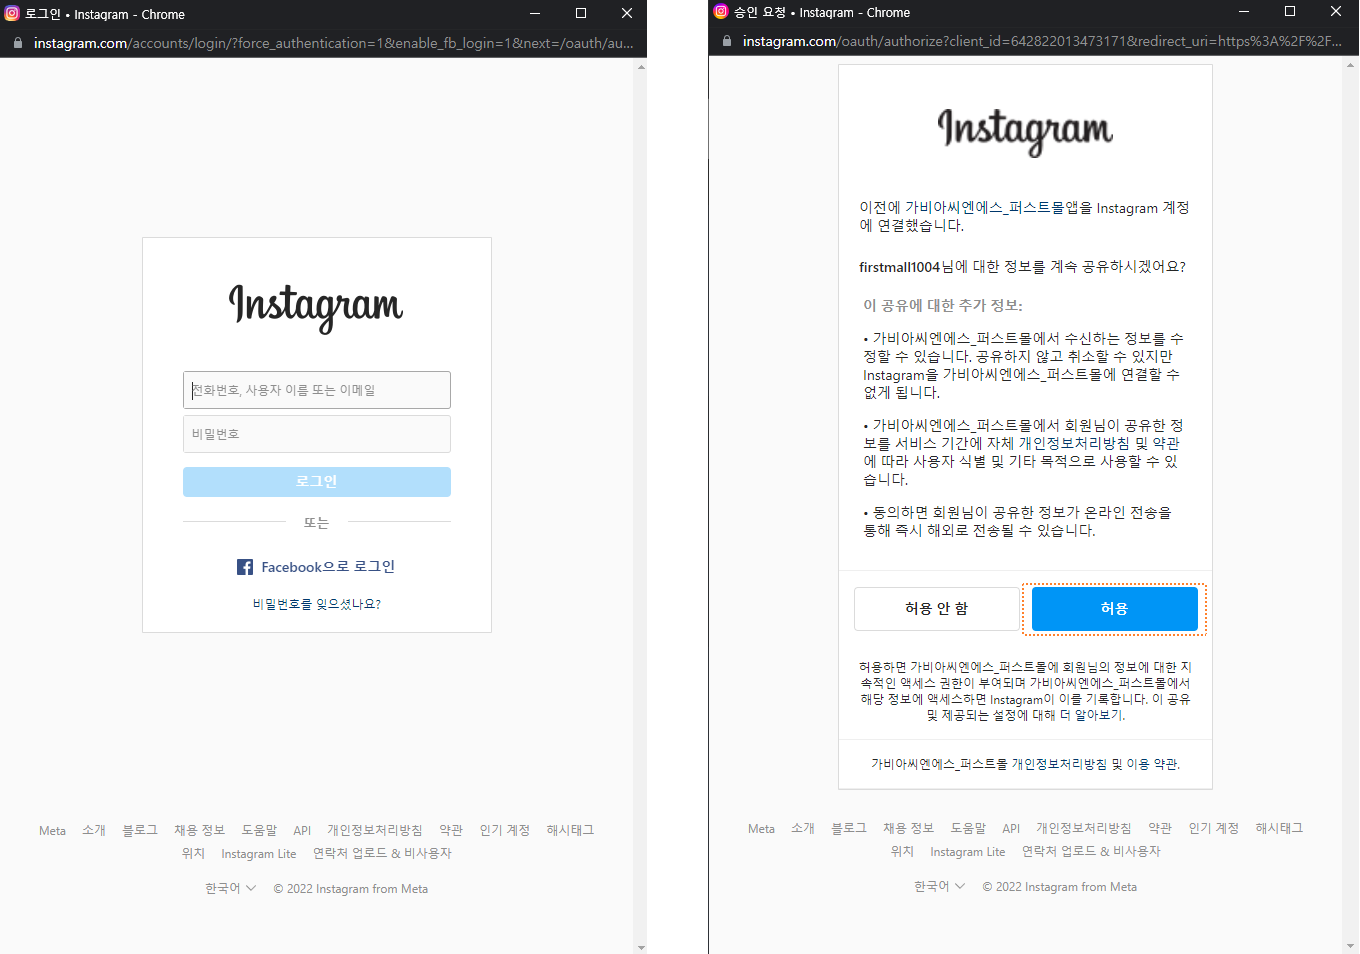Click the login window address bar URL
This screenshot has width=1360, height=954.
point(334,43)
